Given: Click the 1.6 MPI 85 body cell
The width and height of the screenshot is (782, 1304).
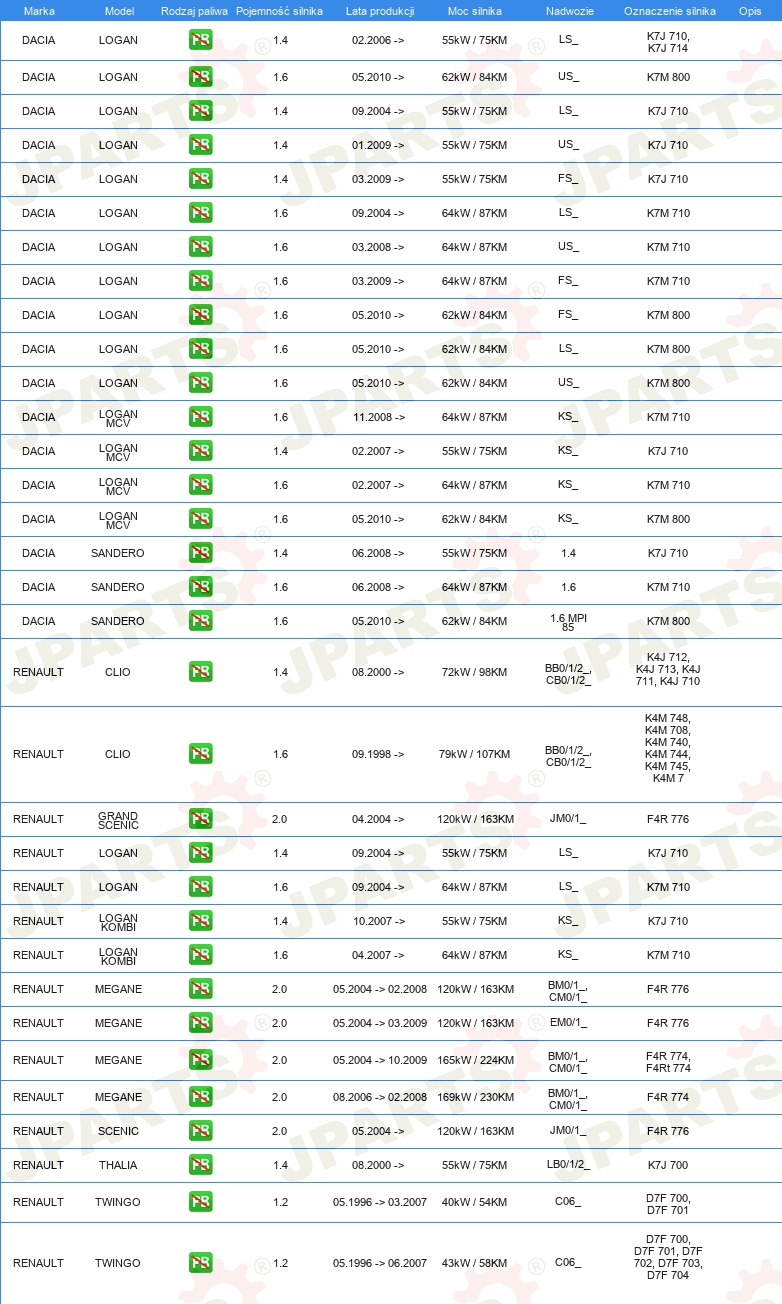Looking at the screenshot, I should (x=568, y=622).
